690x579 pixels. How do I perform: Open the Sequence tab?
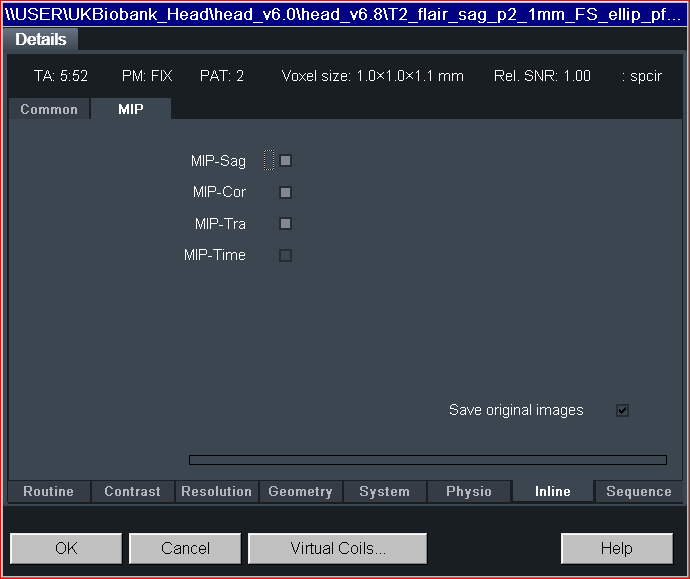(x=639, y=491)
